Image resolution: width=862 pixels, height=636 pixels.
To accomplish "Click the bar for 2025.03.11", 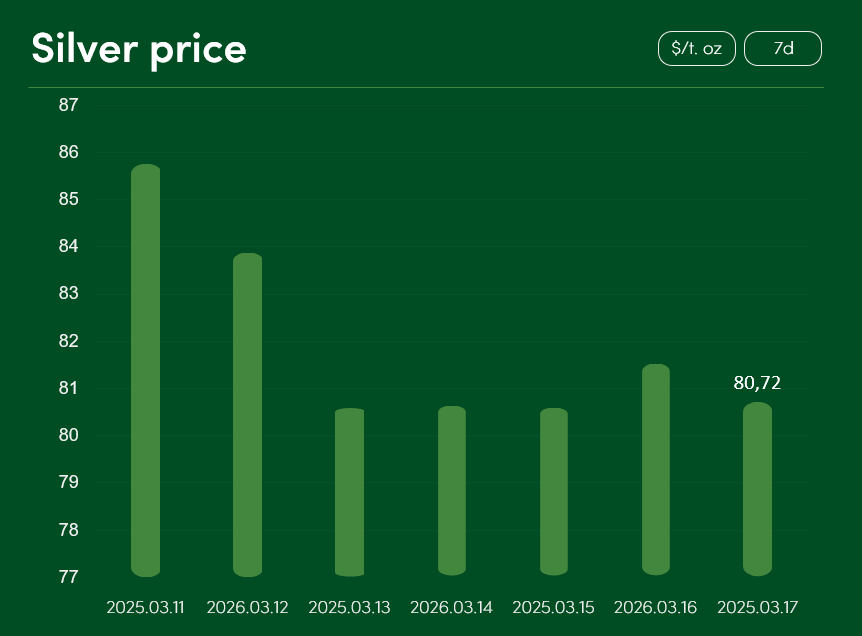I will click(146, 370).
